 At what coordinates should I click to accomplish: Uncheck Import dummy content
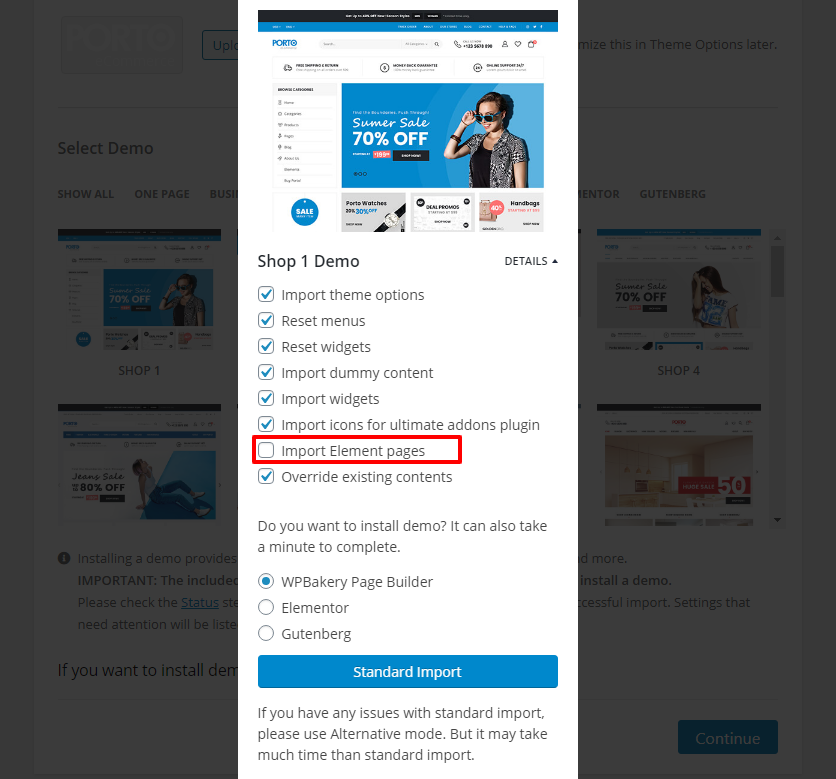point(266,372)
